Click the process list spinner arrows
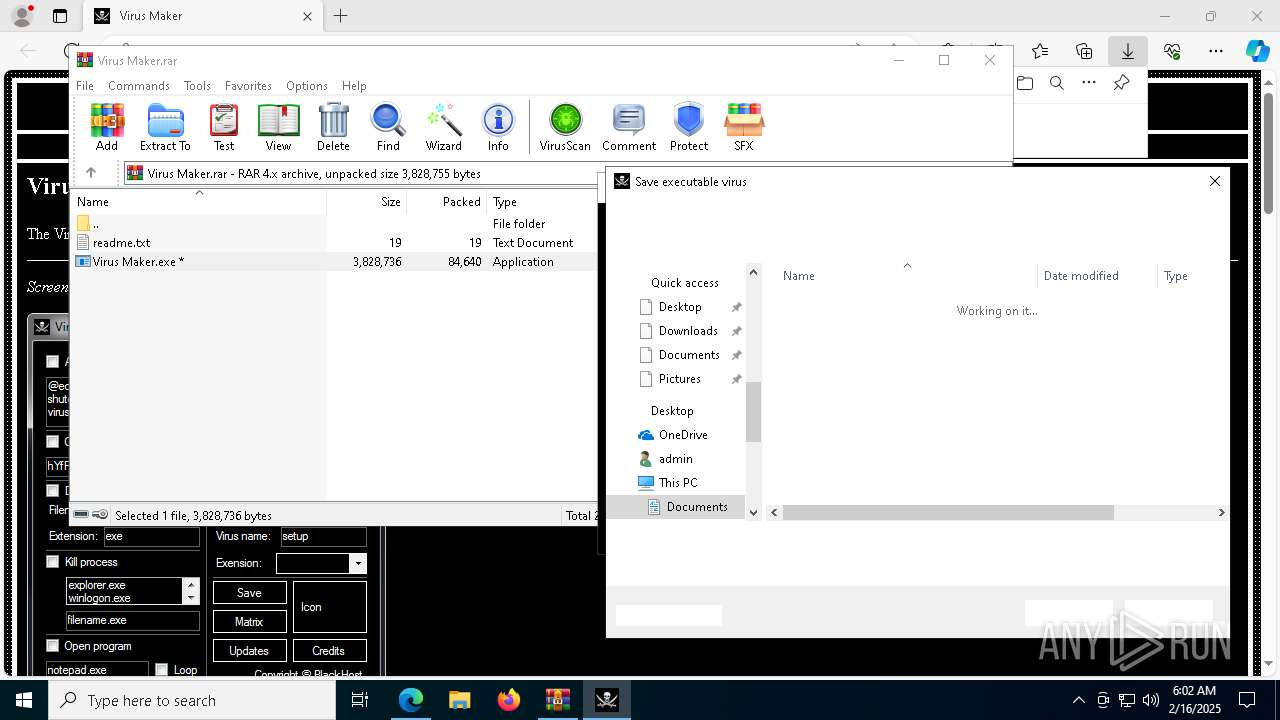The height and width of the screenshot is (720, 1280). (x=191, y=591)
